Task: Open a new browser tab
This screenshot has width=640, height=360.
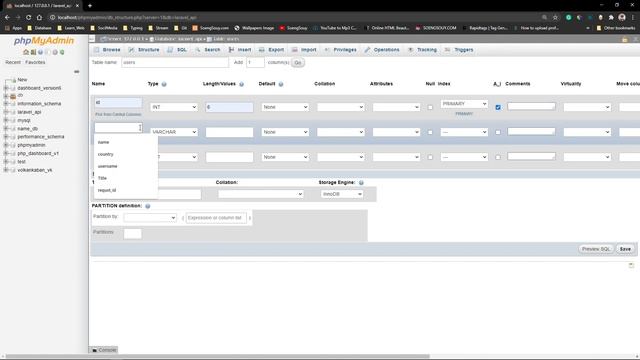Action: point(90,6)
